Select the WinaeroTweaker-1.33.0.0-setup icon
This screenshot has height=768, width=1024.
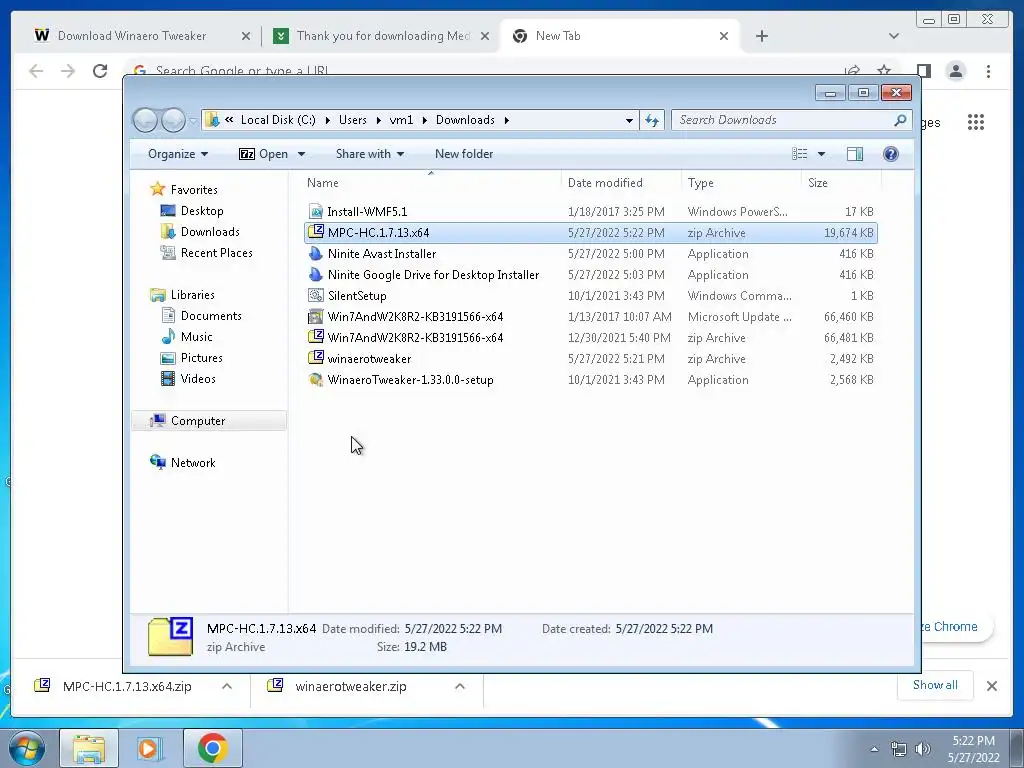[316, 379]
